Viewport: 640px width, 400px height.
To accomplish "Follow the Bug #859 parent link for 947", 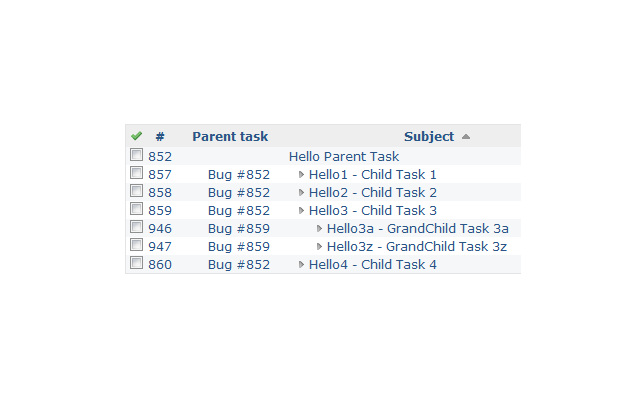I will click(x=239, y=247).
